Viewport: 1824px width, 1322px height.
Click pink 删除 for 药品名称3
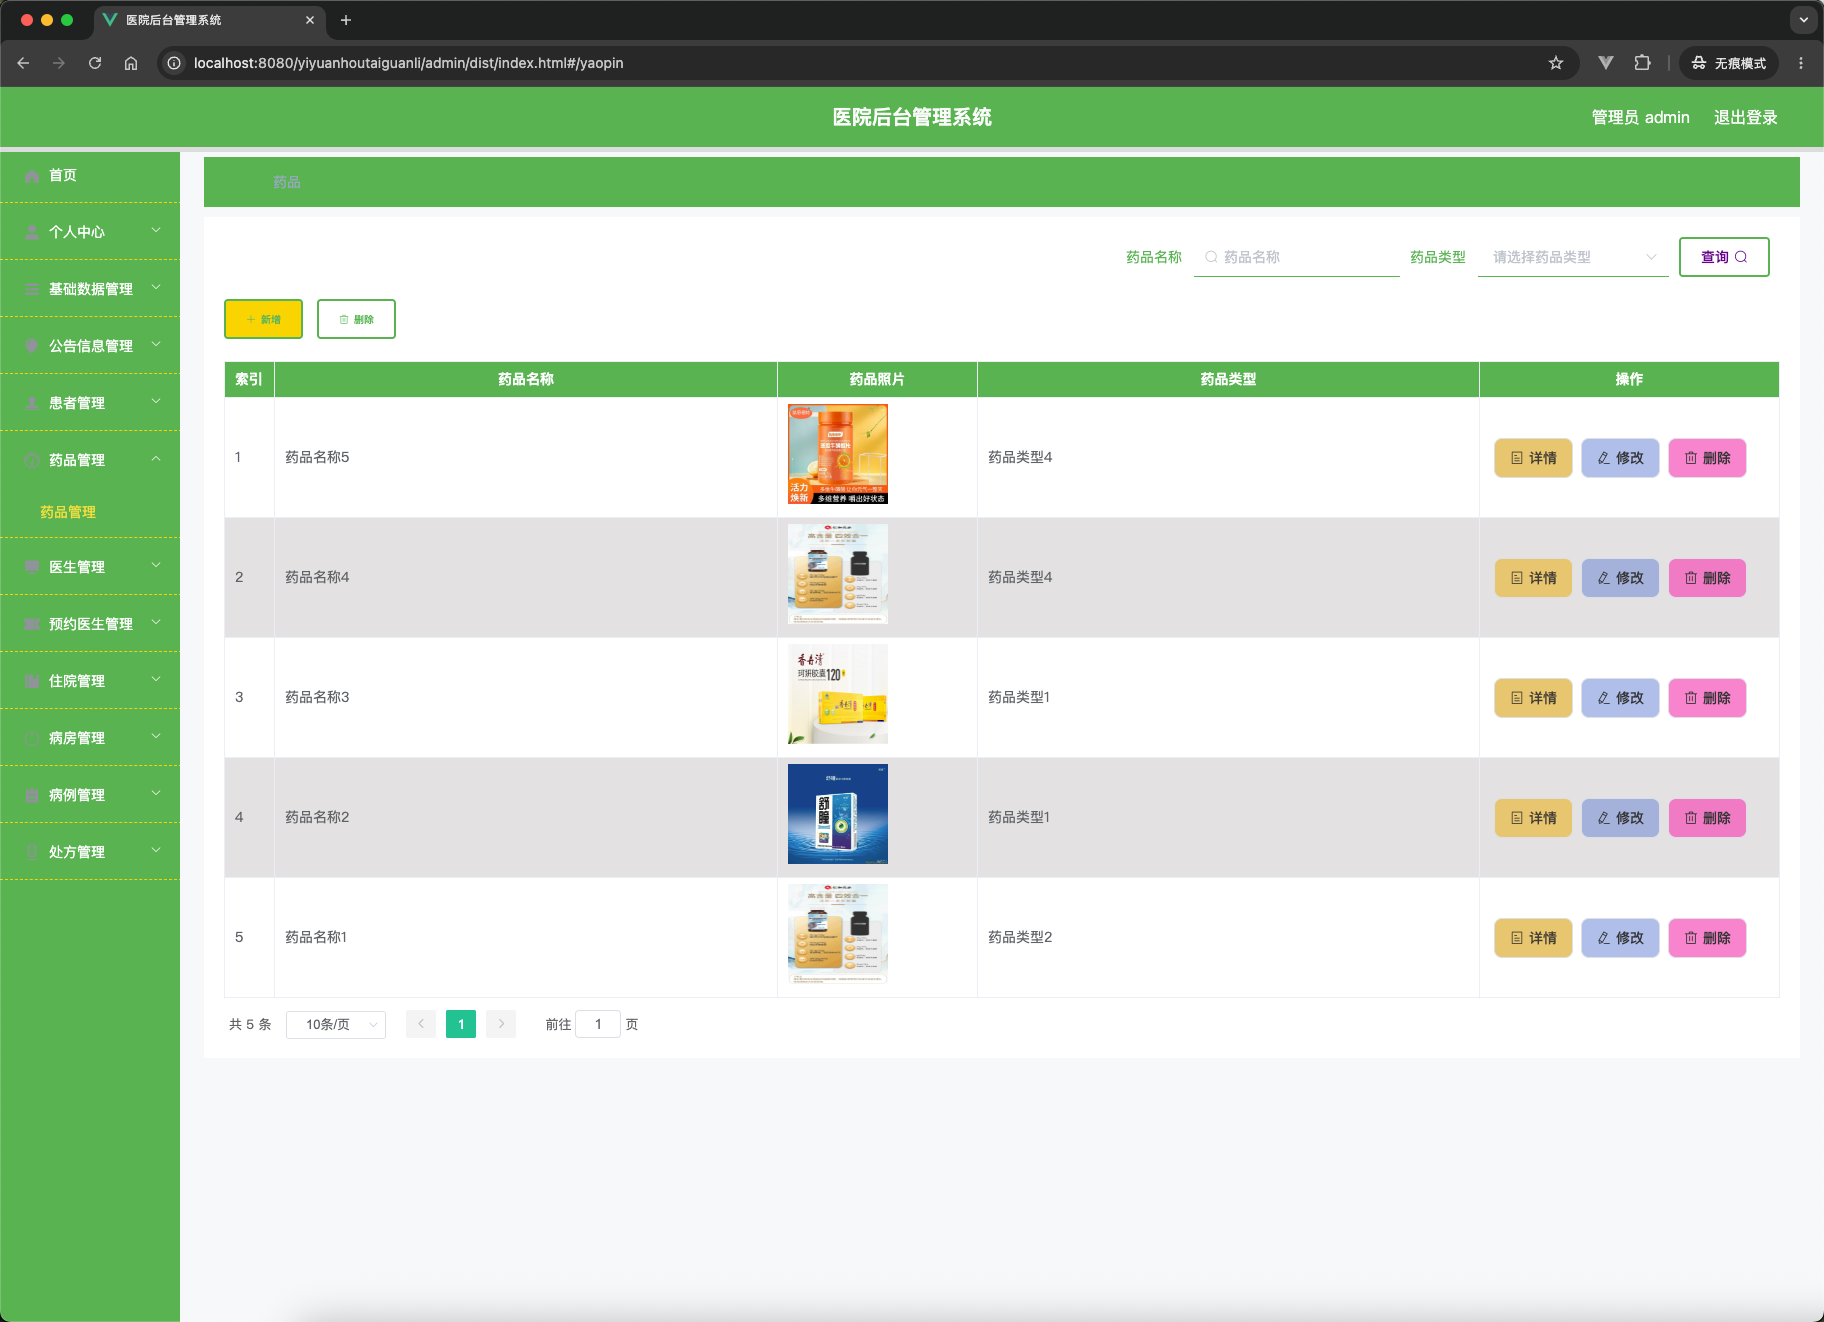pos(1707,698)
